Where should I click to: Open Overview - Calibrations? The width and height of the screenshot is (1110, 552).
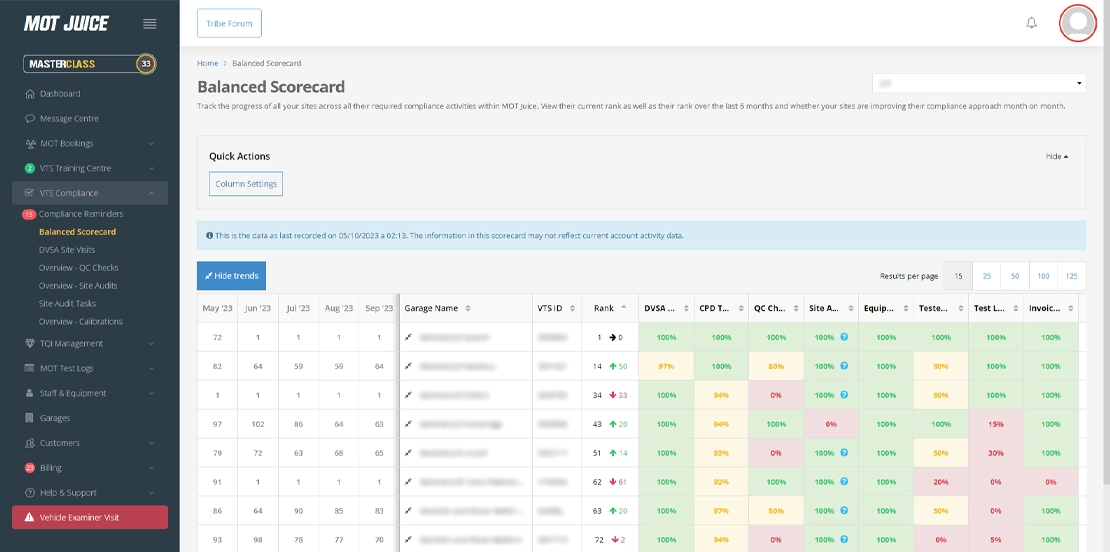point(81,321)
